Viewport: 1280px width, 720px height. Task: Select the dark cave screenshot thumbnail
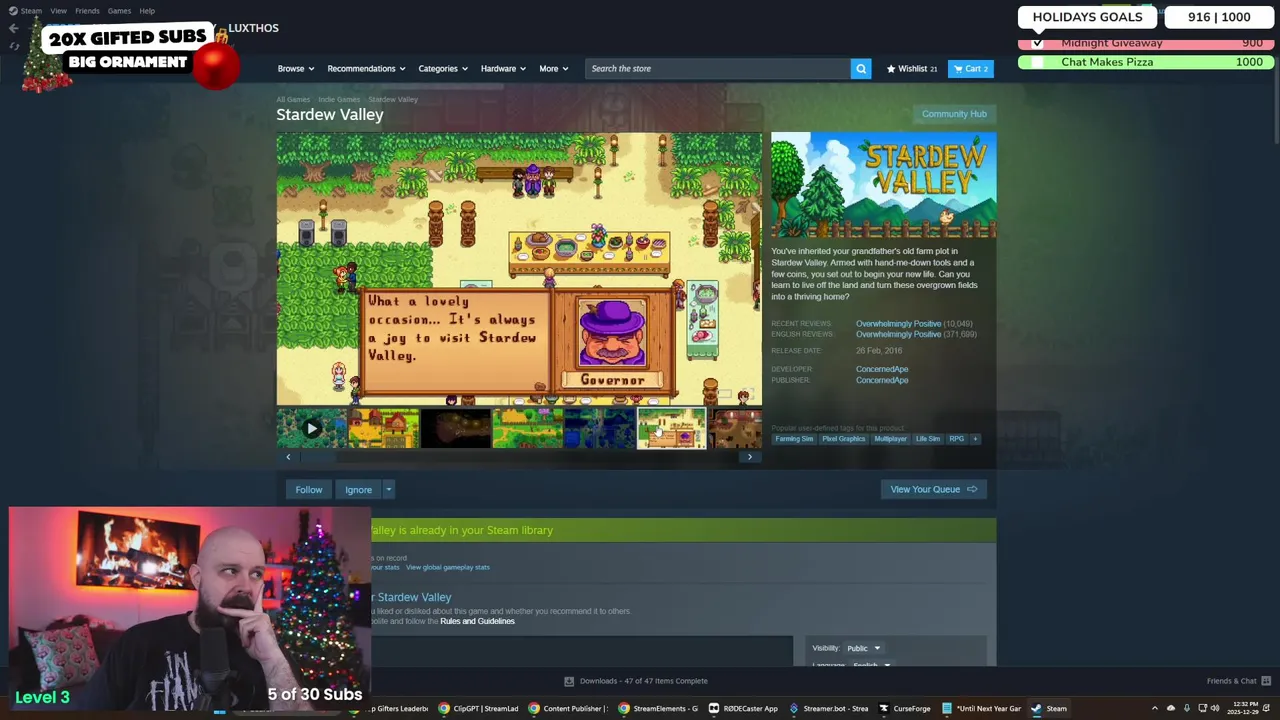[x=456, y=429]
